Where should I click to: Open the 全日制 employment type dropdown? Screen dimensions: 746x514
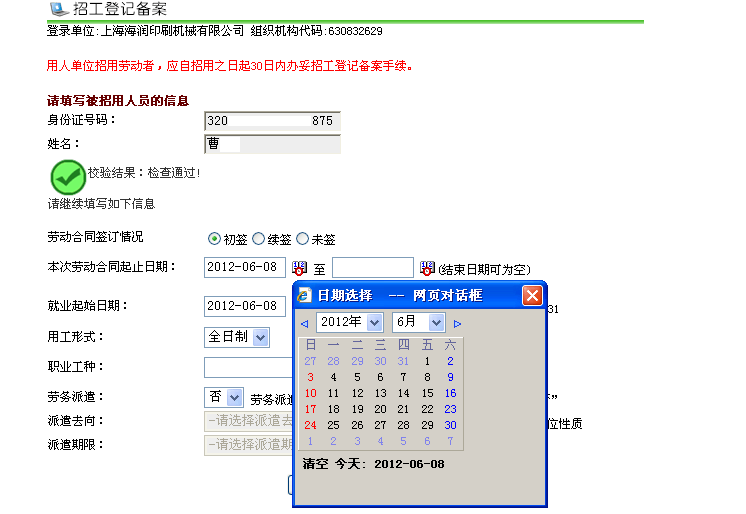click(x=237, y=337)
